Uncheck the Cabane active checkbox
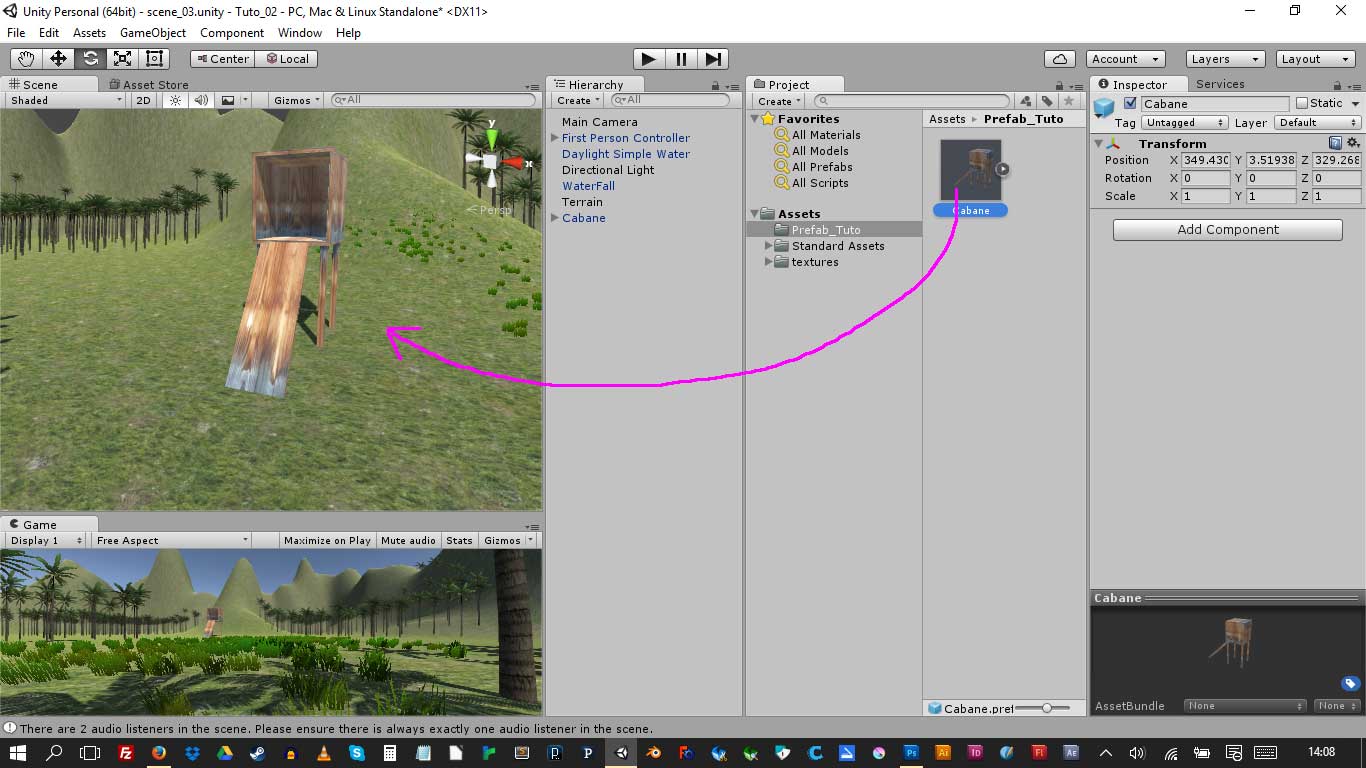The image size is (1366, 768). [1130, 103]
